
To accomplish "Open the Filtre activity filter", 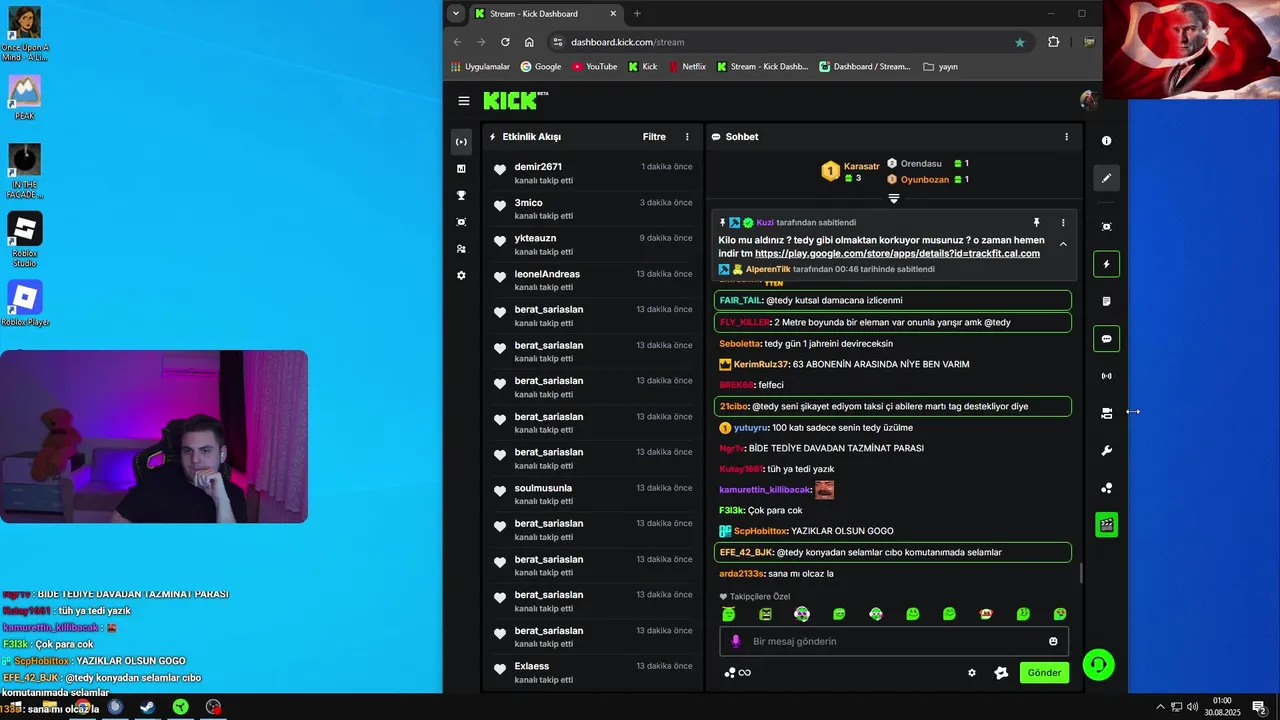I will (654, 137).
